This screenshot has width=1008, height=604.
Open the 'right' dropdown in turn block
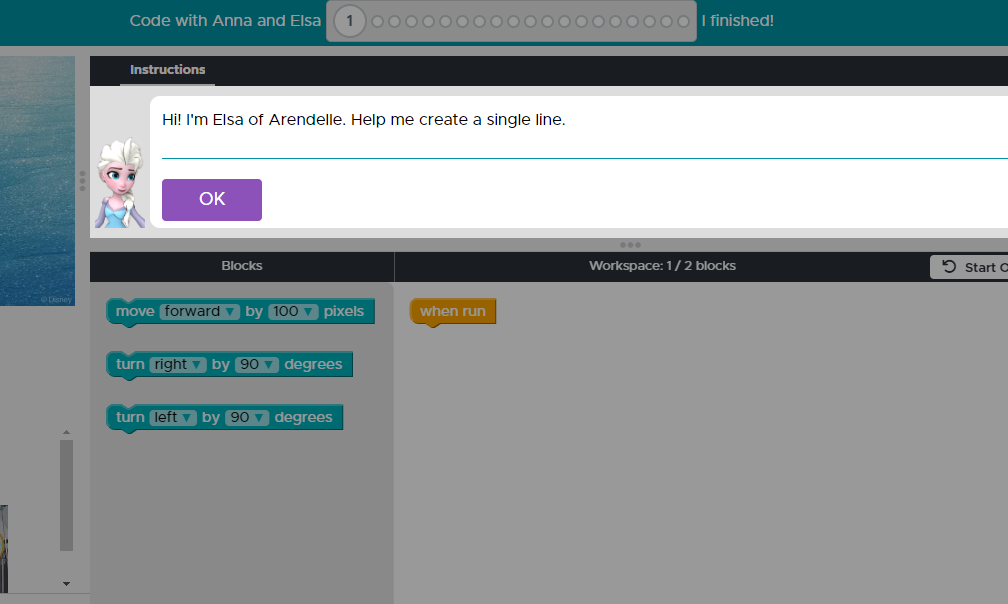click(178, 364)
